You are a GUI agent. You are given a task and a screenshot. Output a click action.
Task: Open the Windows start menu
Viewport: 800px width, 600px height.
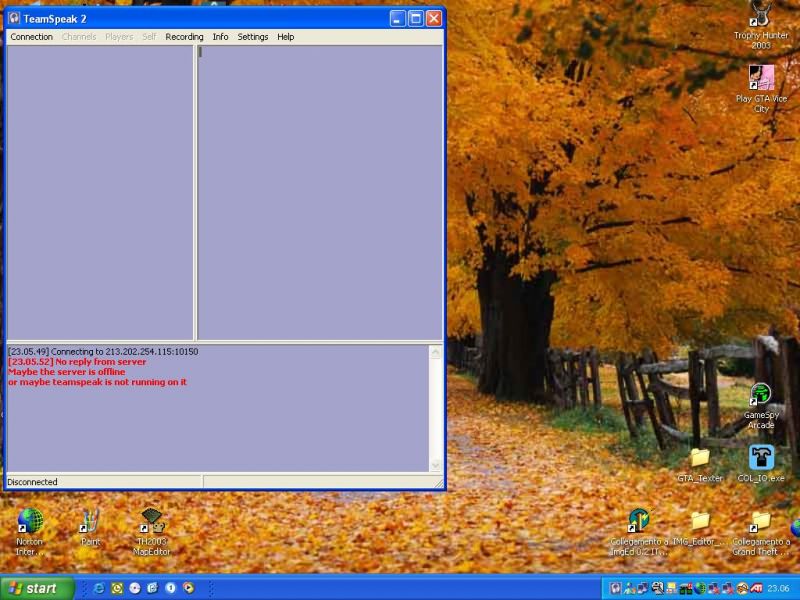pos(37,588)
